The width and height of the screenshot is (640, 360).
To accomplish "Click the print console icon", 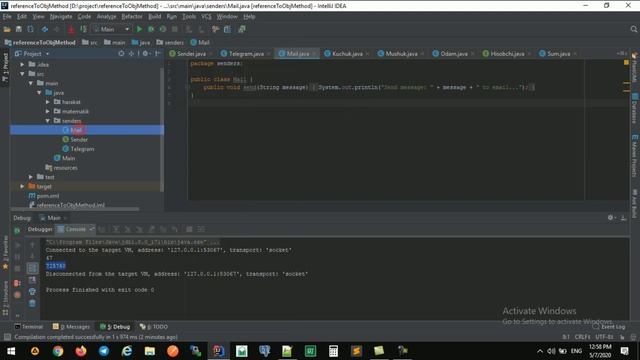I will (32, 291).
